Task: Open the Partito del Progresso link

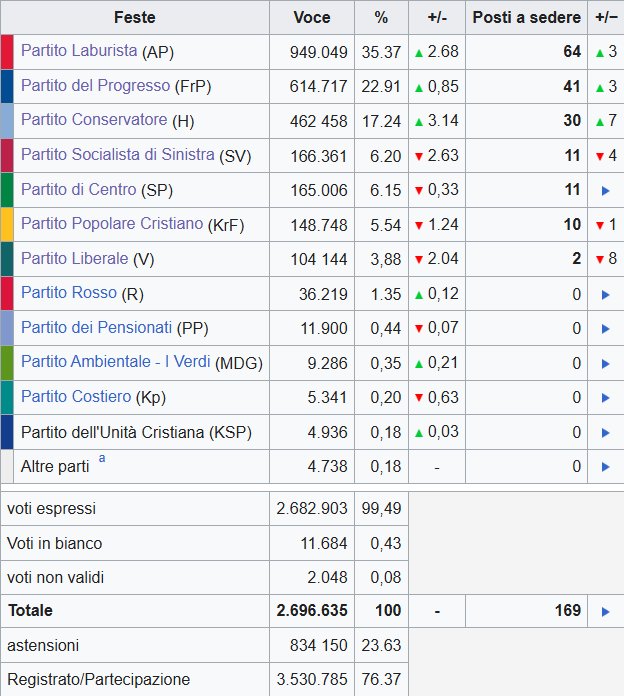Action: 95,86
